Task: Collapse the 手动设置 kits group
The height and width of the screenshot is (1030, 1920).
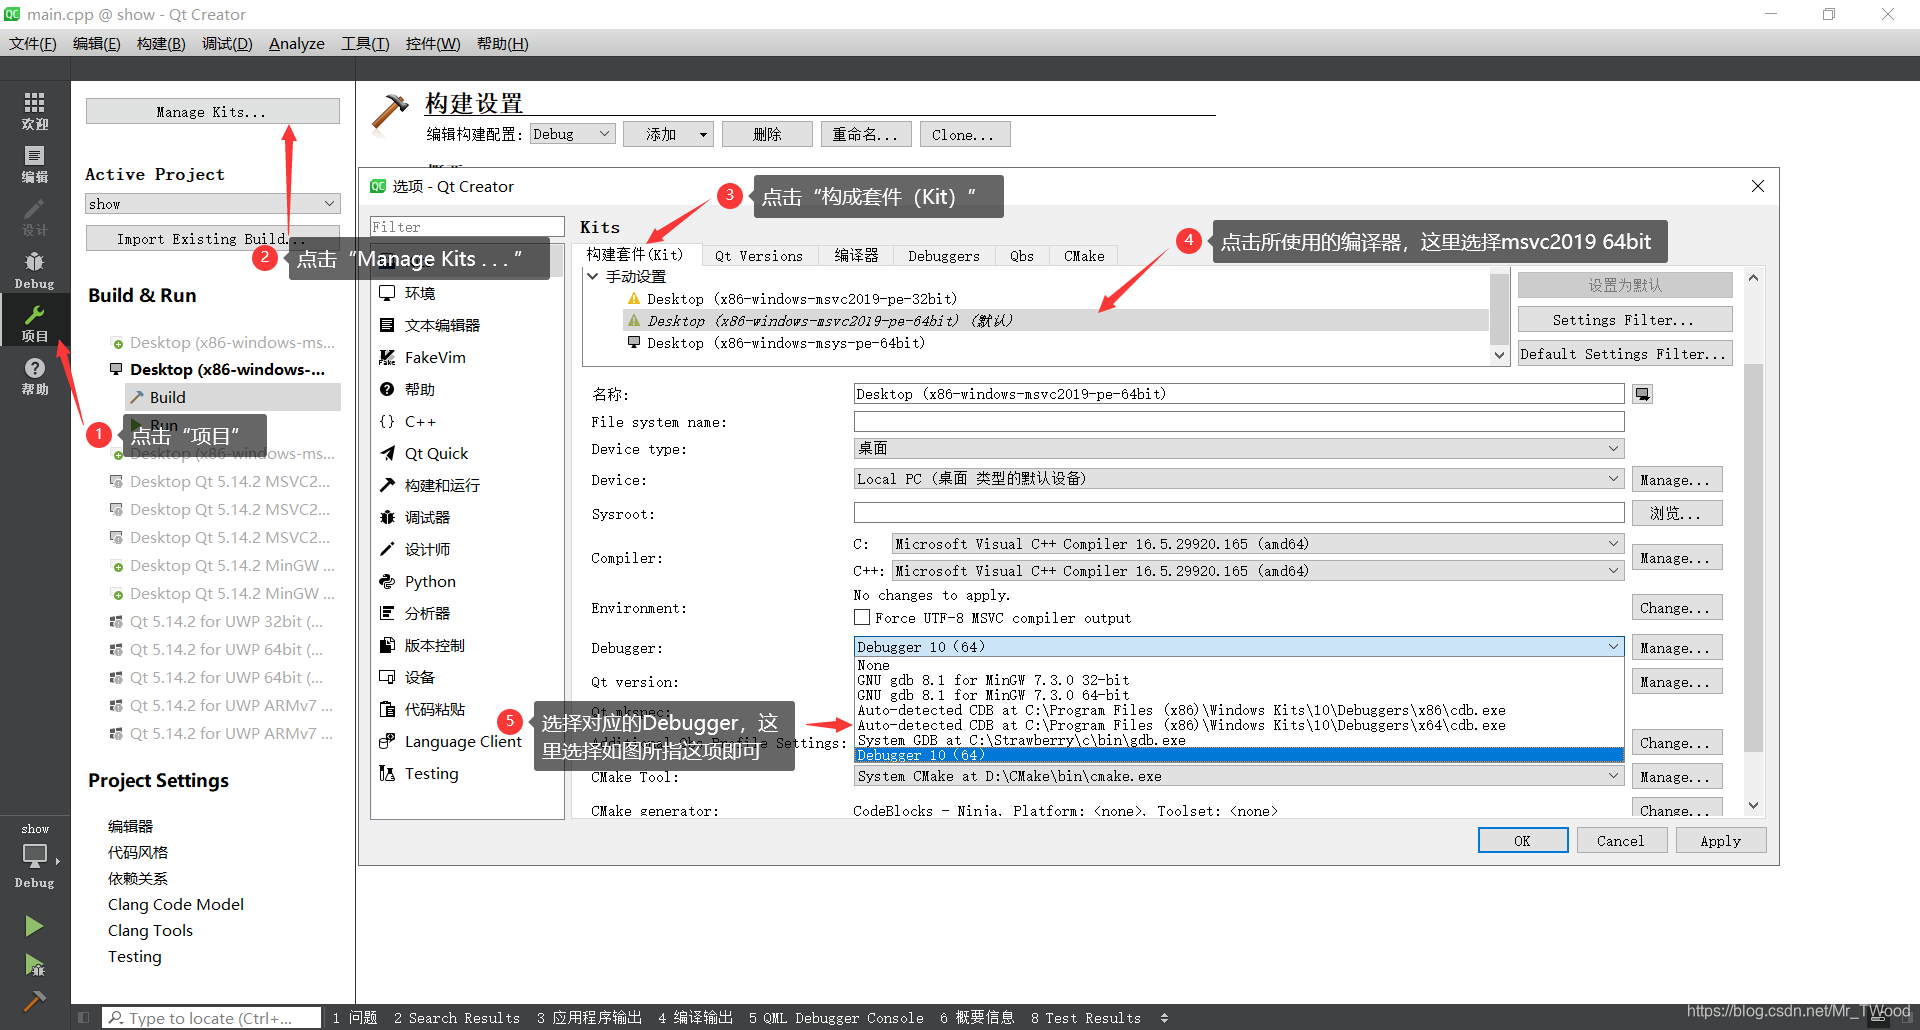Action: click(x=593, y=276)
